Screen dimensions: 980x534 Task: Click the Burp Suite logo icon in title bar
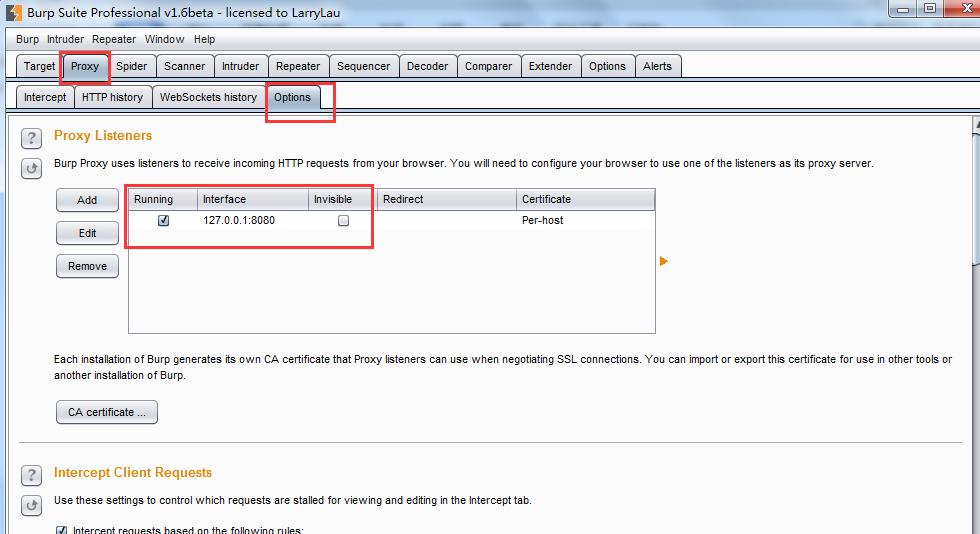click(14, 13)
